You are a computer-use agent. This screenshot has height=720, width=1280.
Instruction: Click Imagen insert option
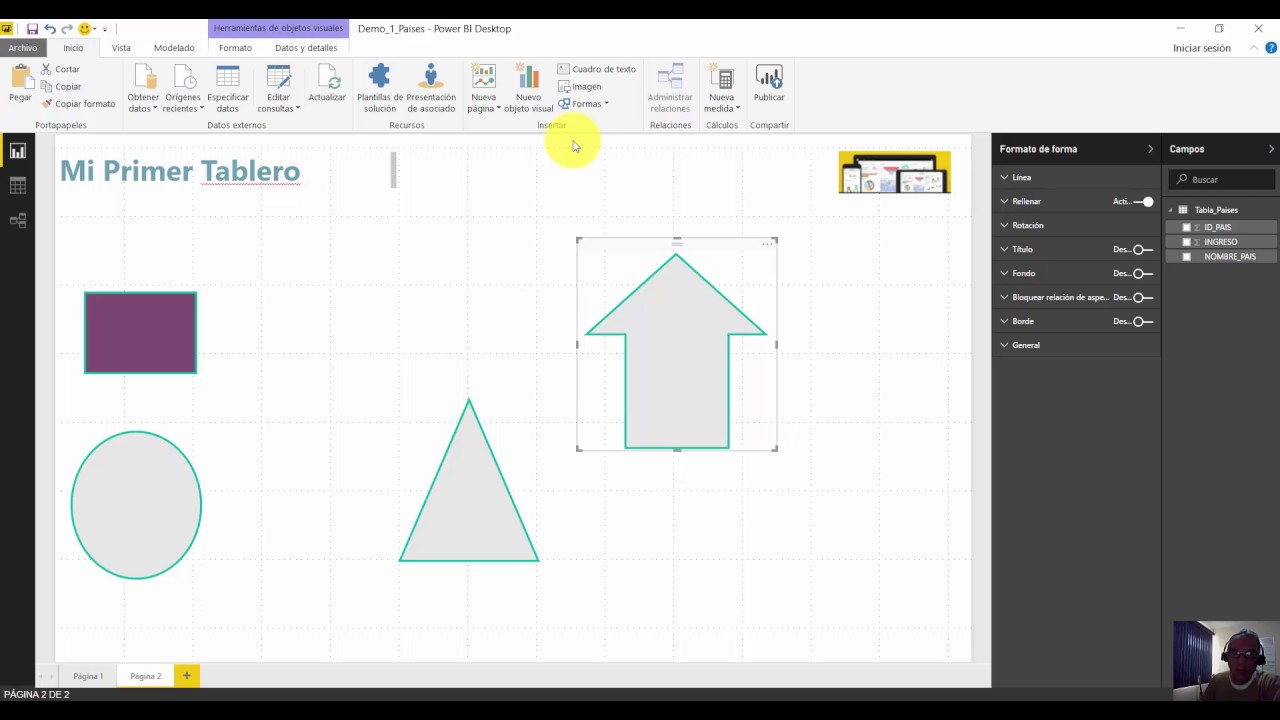tap(579, 87)
